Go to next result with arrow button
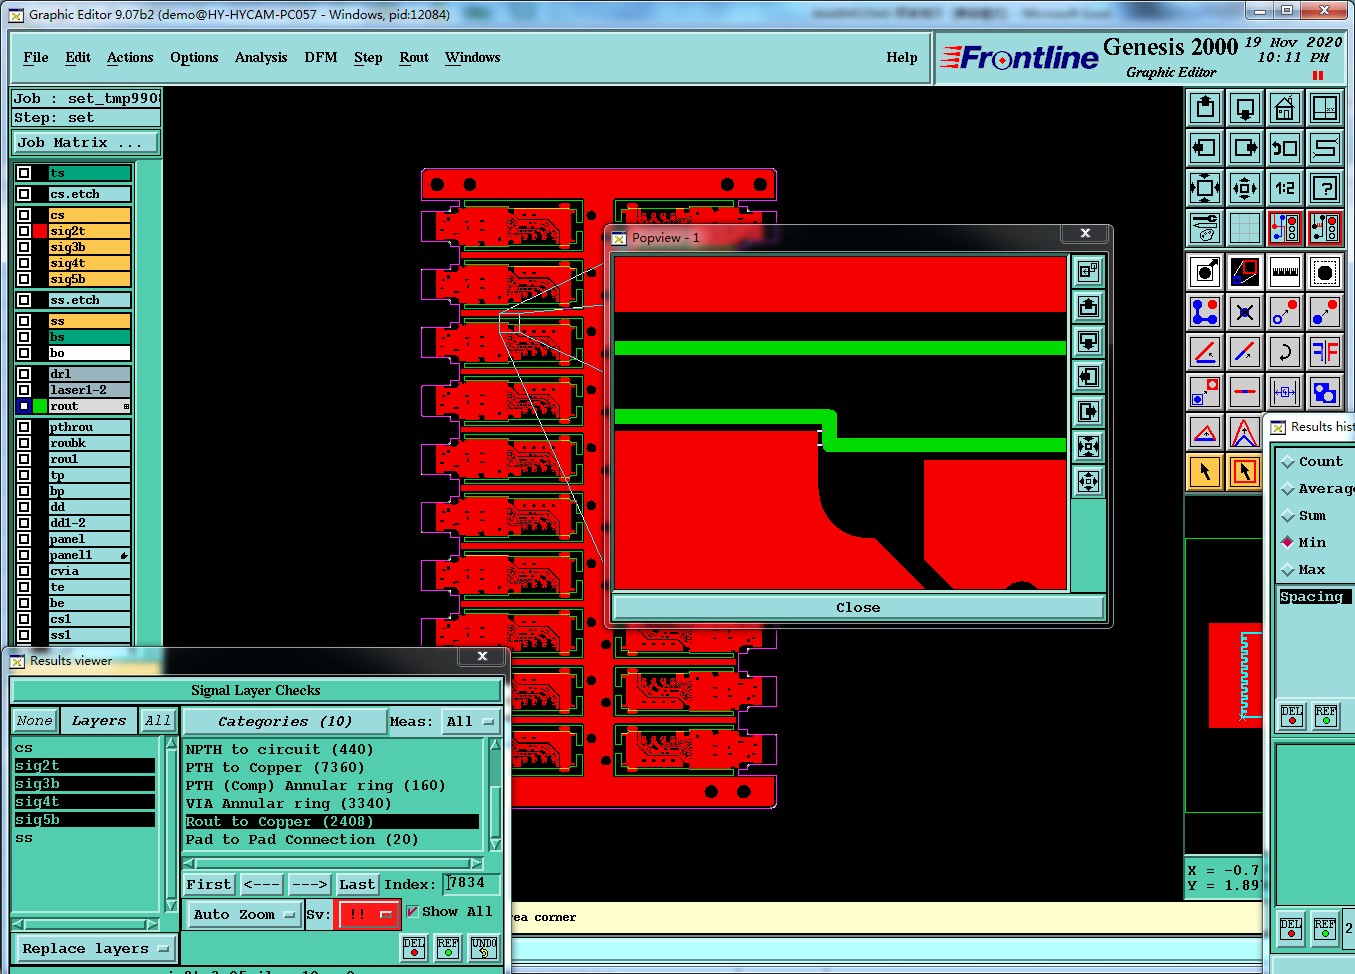1355x974 pixels. coord(309,884)
